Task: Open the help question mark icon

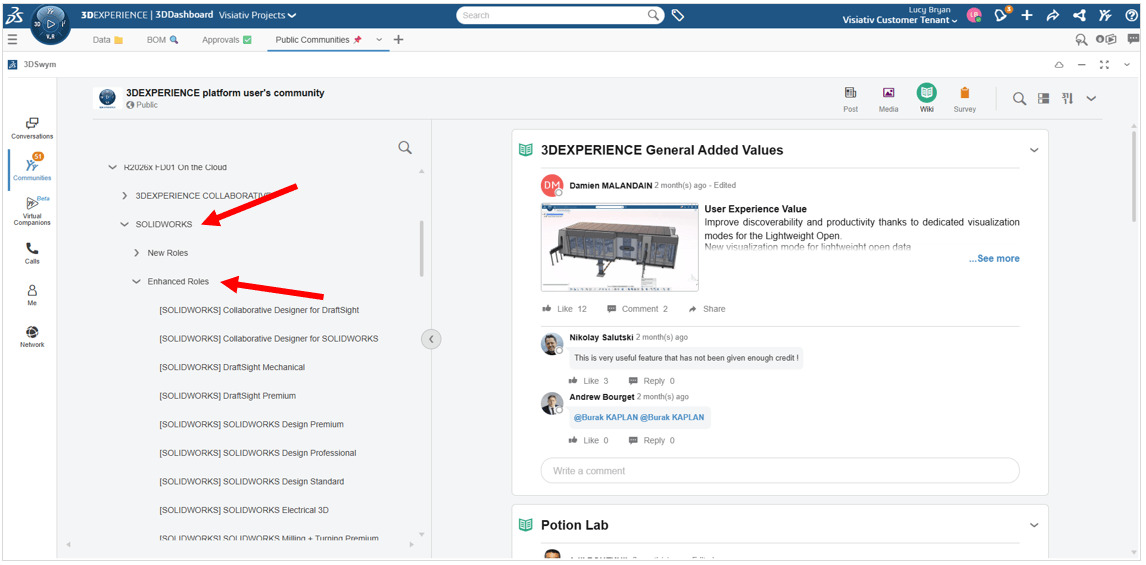Action: point(1131,15)
